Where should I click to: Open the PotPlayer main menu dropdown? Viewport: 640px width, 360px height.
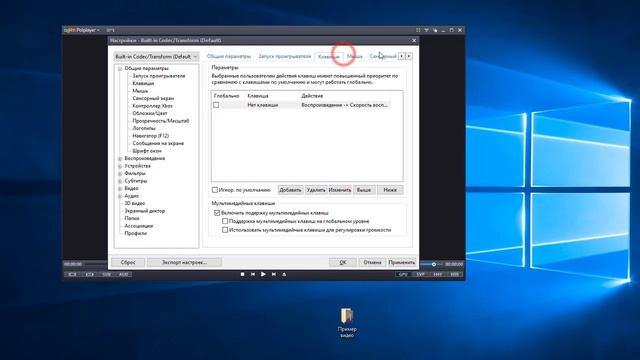pyautogui.click(x=83, y=30)
